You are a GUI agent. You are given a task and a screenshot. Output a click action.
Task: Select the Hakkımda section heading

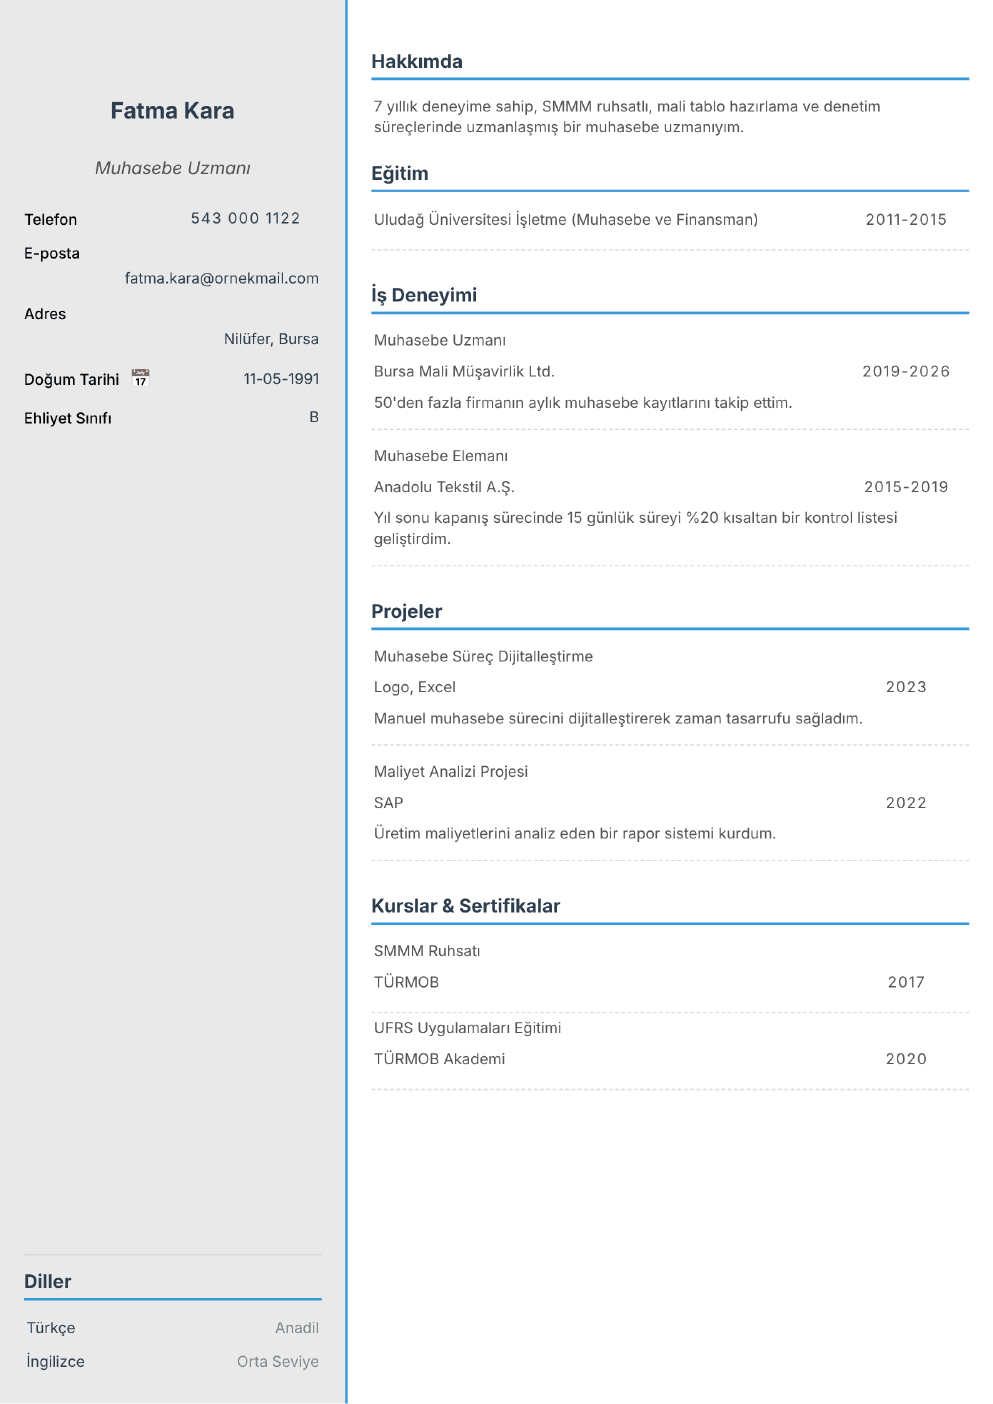tap(417, 61)
